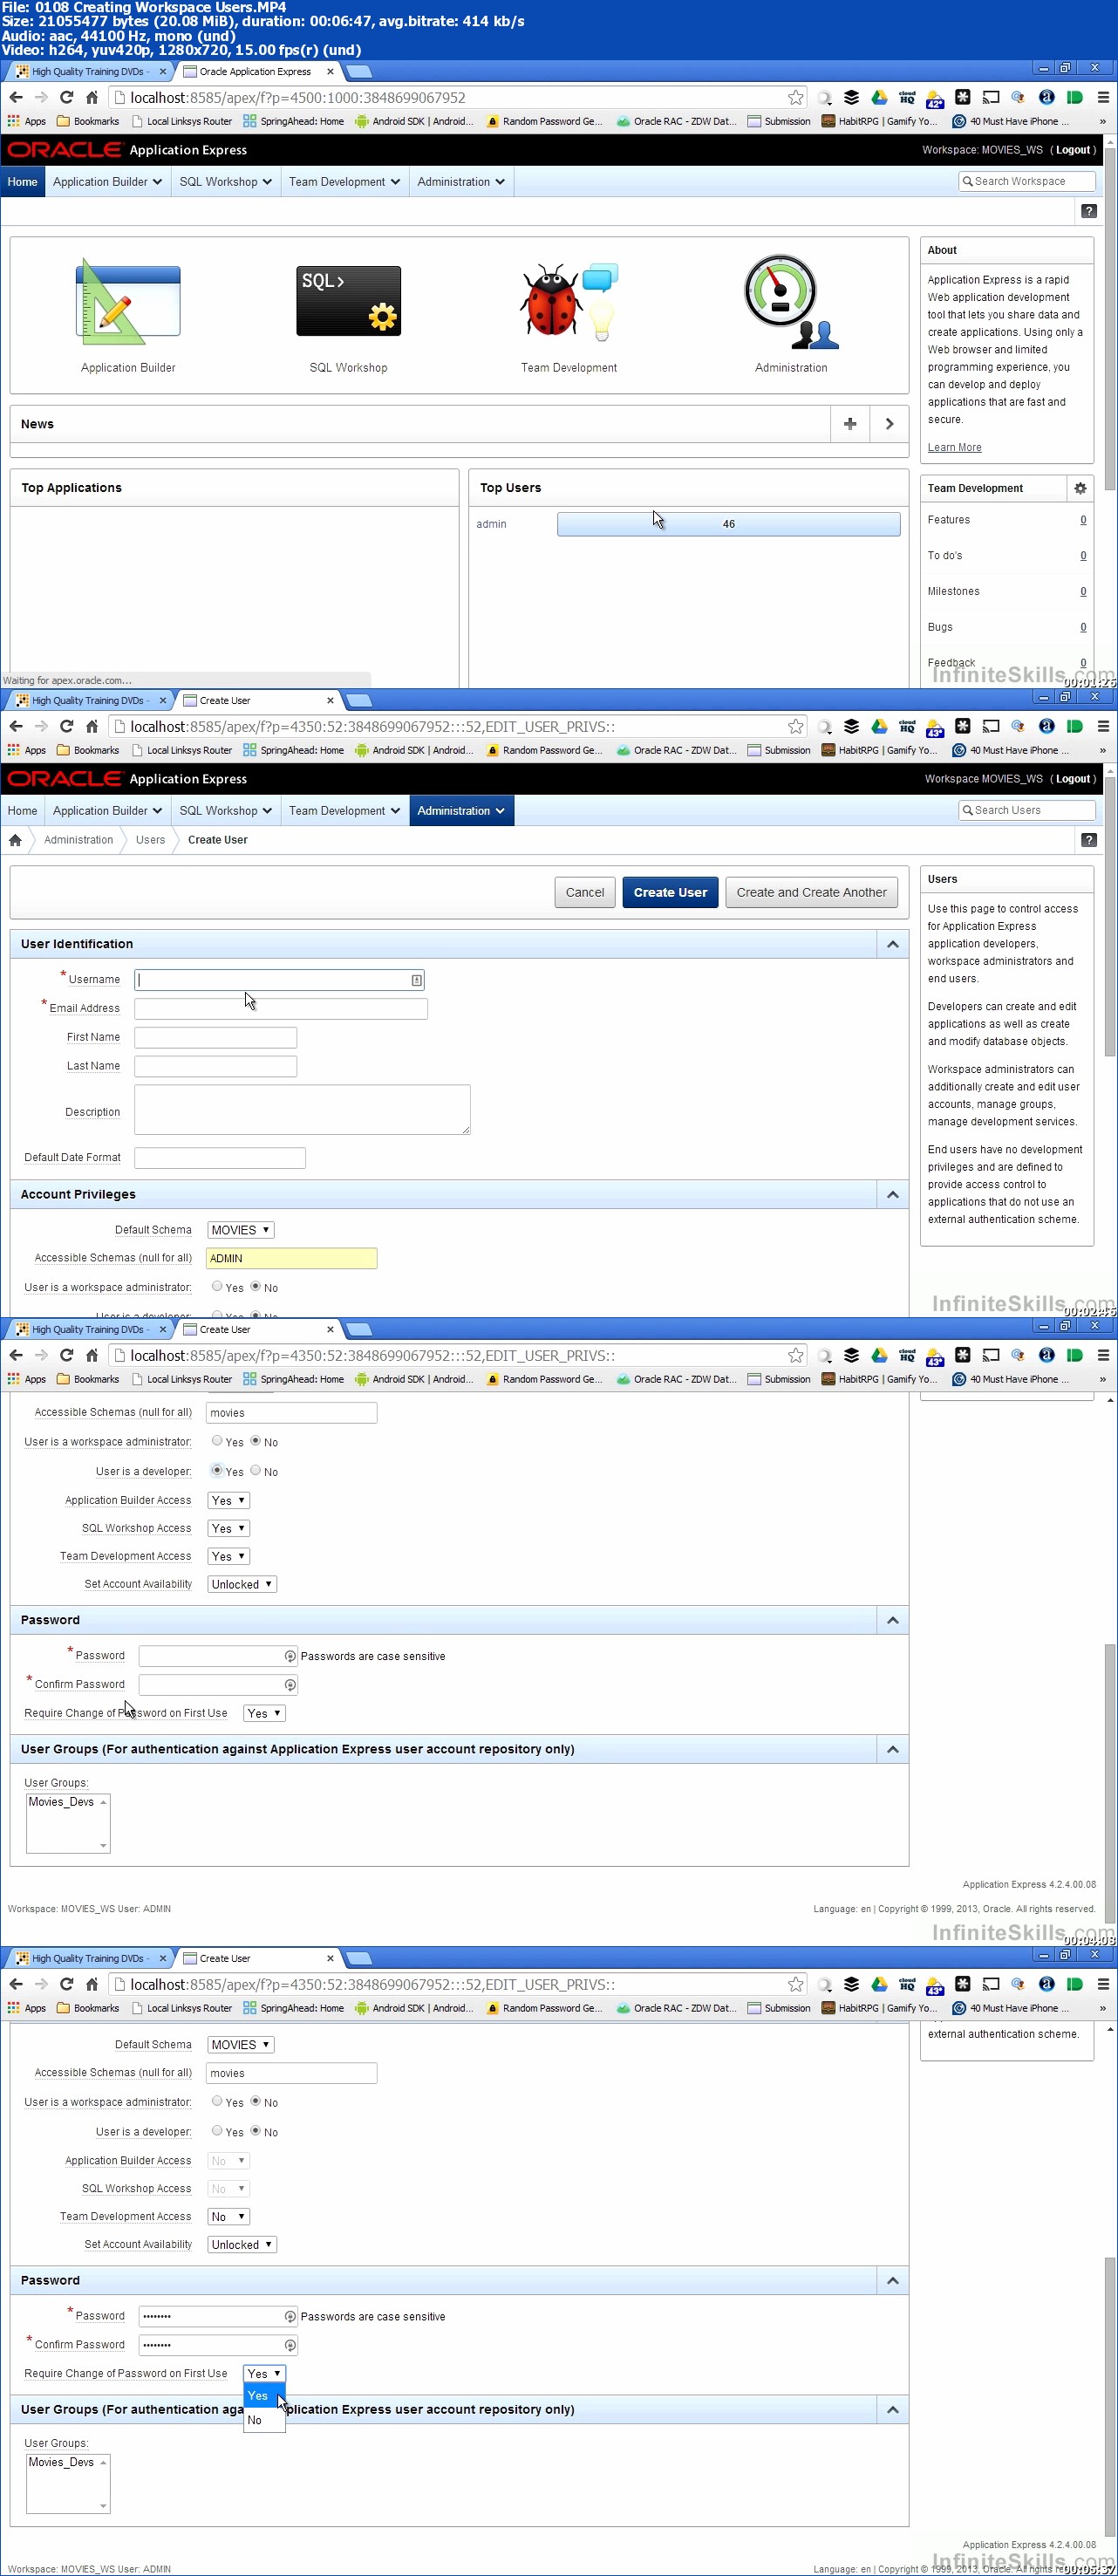Select Yes for workspace administrator below ADMIN schema

point(217,1287)
